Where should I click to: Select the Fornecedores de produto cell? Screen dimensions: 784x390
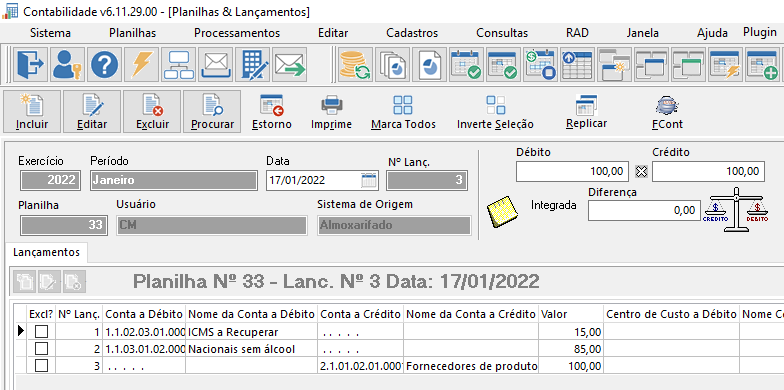tap(471, 366)
